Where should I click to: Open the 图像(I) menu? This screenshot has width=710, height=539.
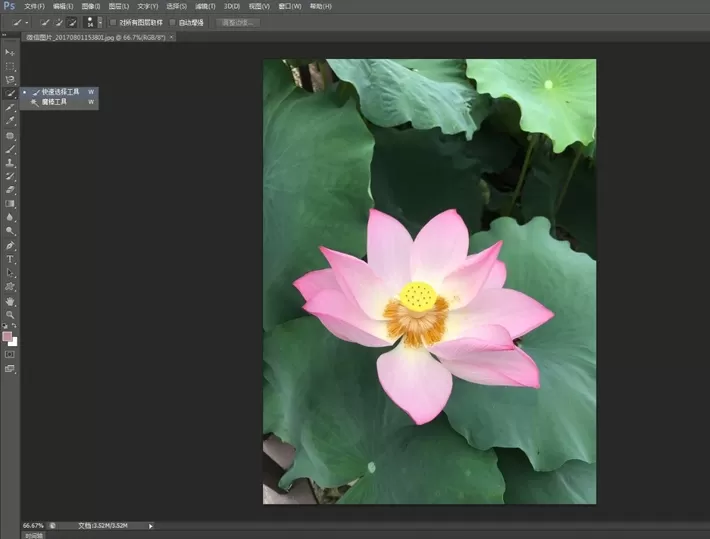point(91,6)
